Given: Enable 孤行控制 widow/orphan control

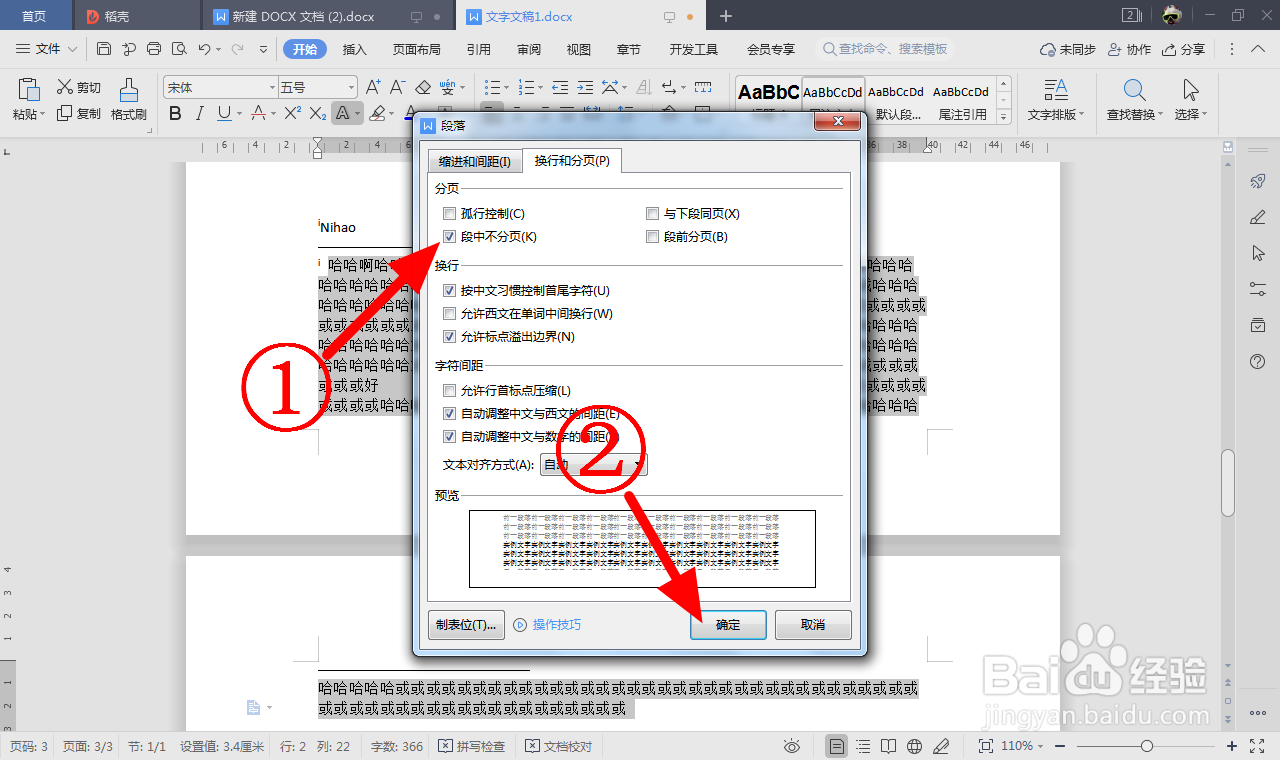Looking at the screenshot, I should (x=449, y=213).
